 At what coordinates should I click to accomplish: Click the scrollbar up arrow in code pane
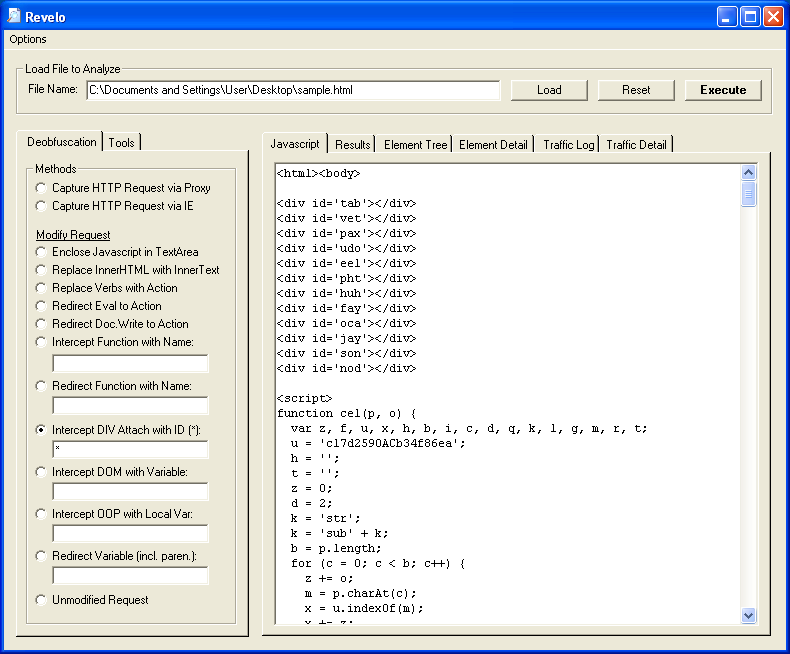pyautogui.click(x=749, y=172)
